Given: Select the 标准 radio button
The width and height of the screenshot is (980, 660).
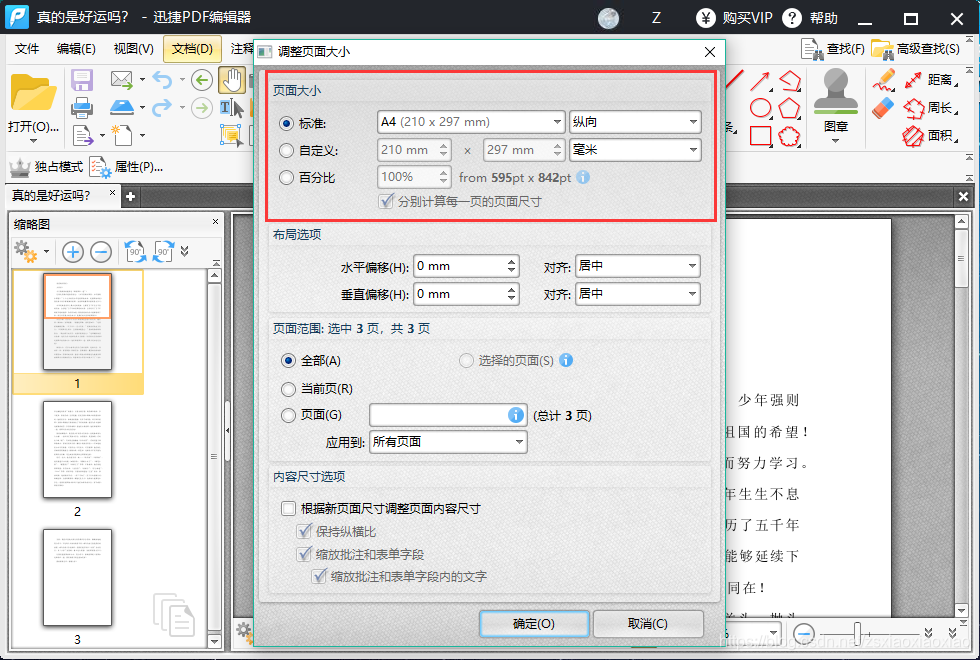Looking at the screenshot, I should coord(286,124).
